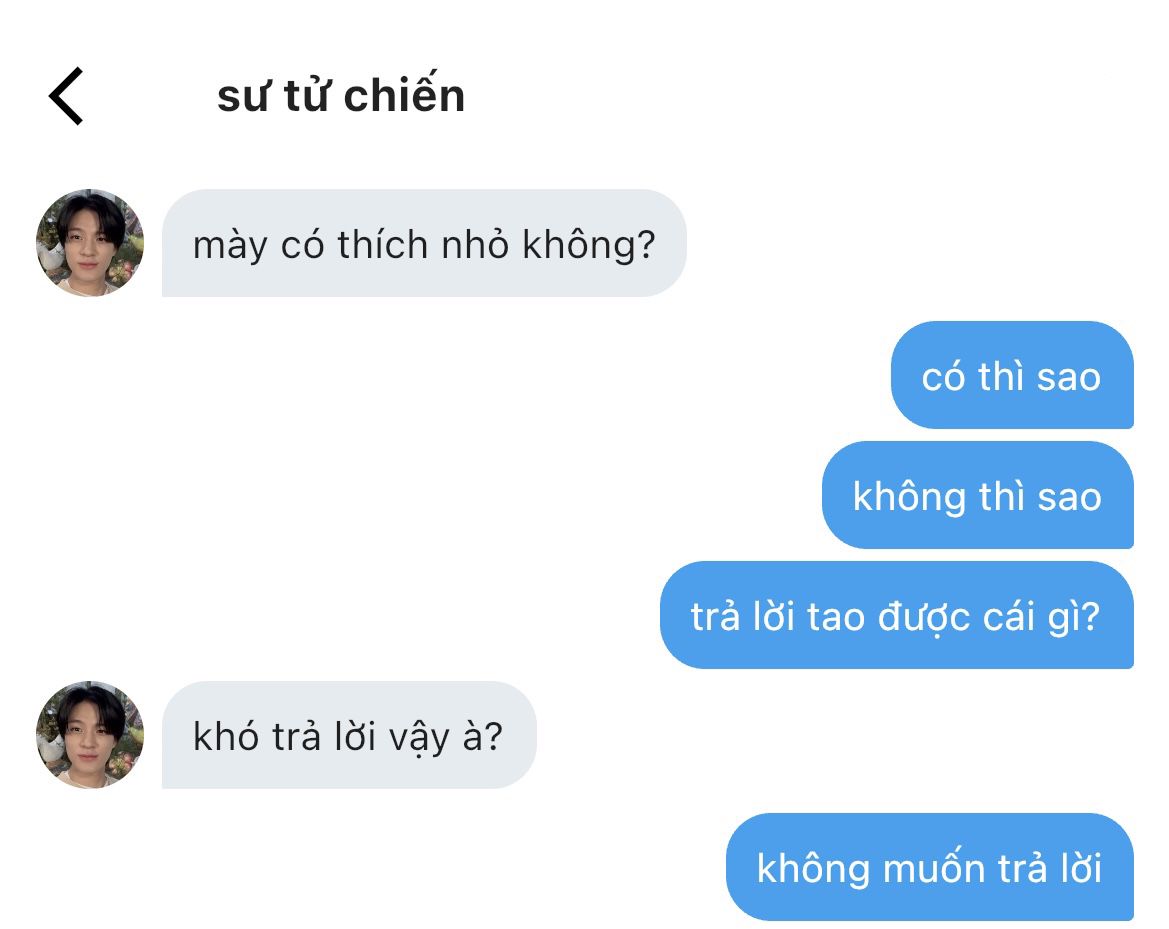View the sender's profile picture in the first message
The image size is (1169, 929).
tap(90, 243)
